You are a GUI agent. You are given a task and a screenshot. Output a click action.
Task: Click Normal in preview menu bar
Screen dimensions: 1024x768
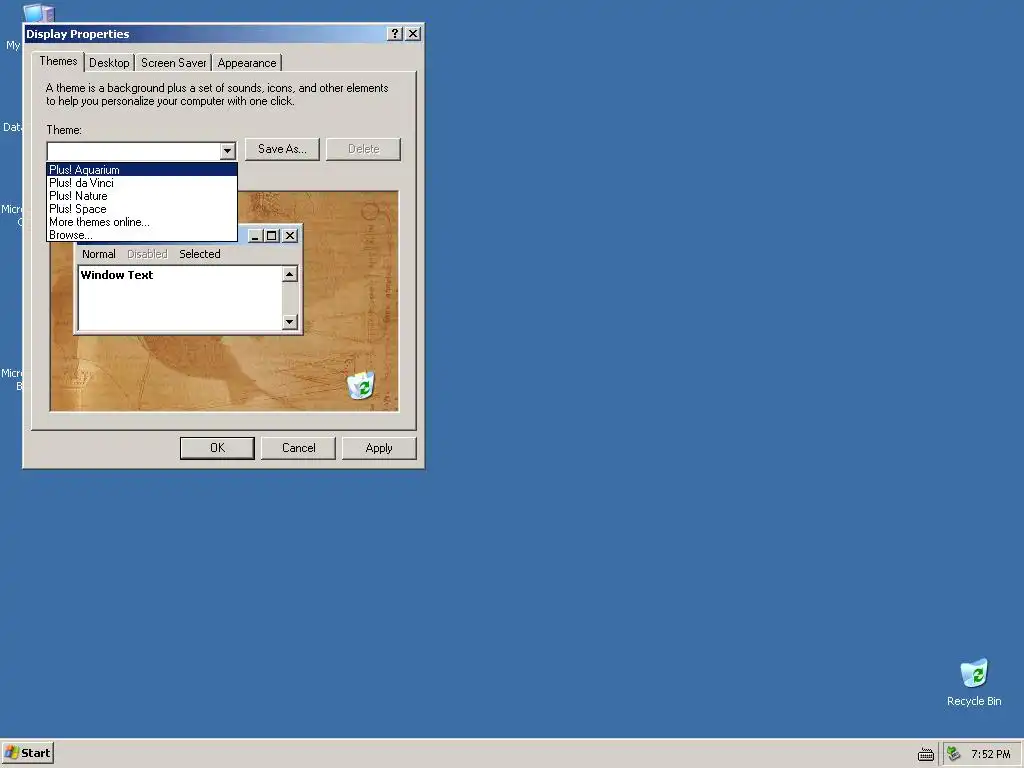point(99,254)
